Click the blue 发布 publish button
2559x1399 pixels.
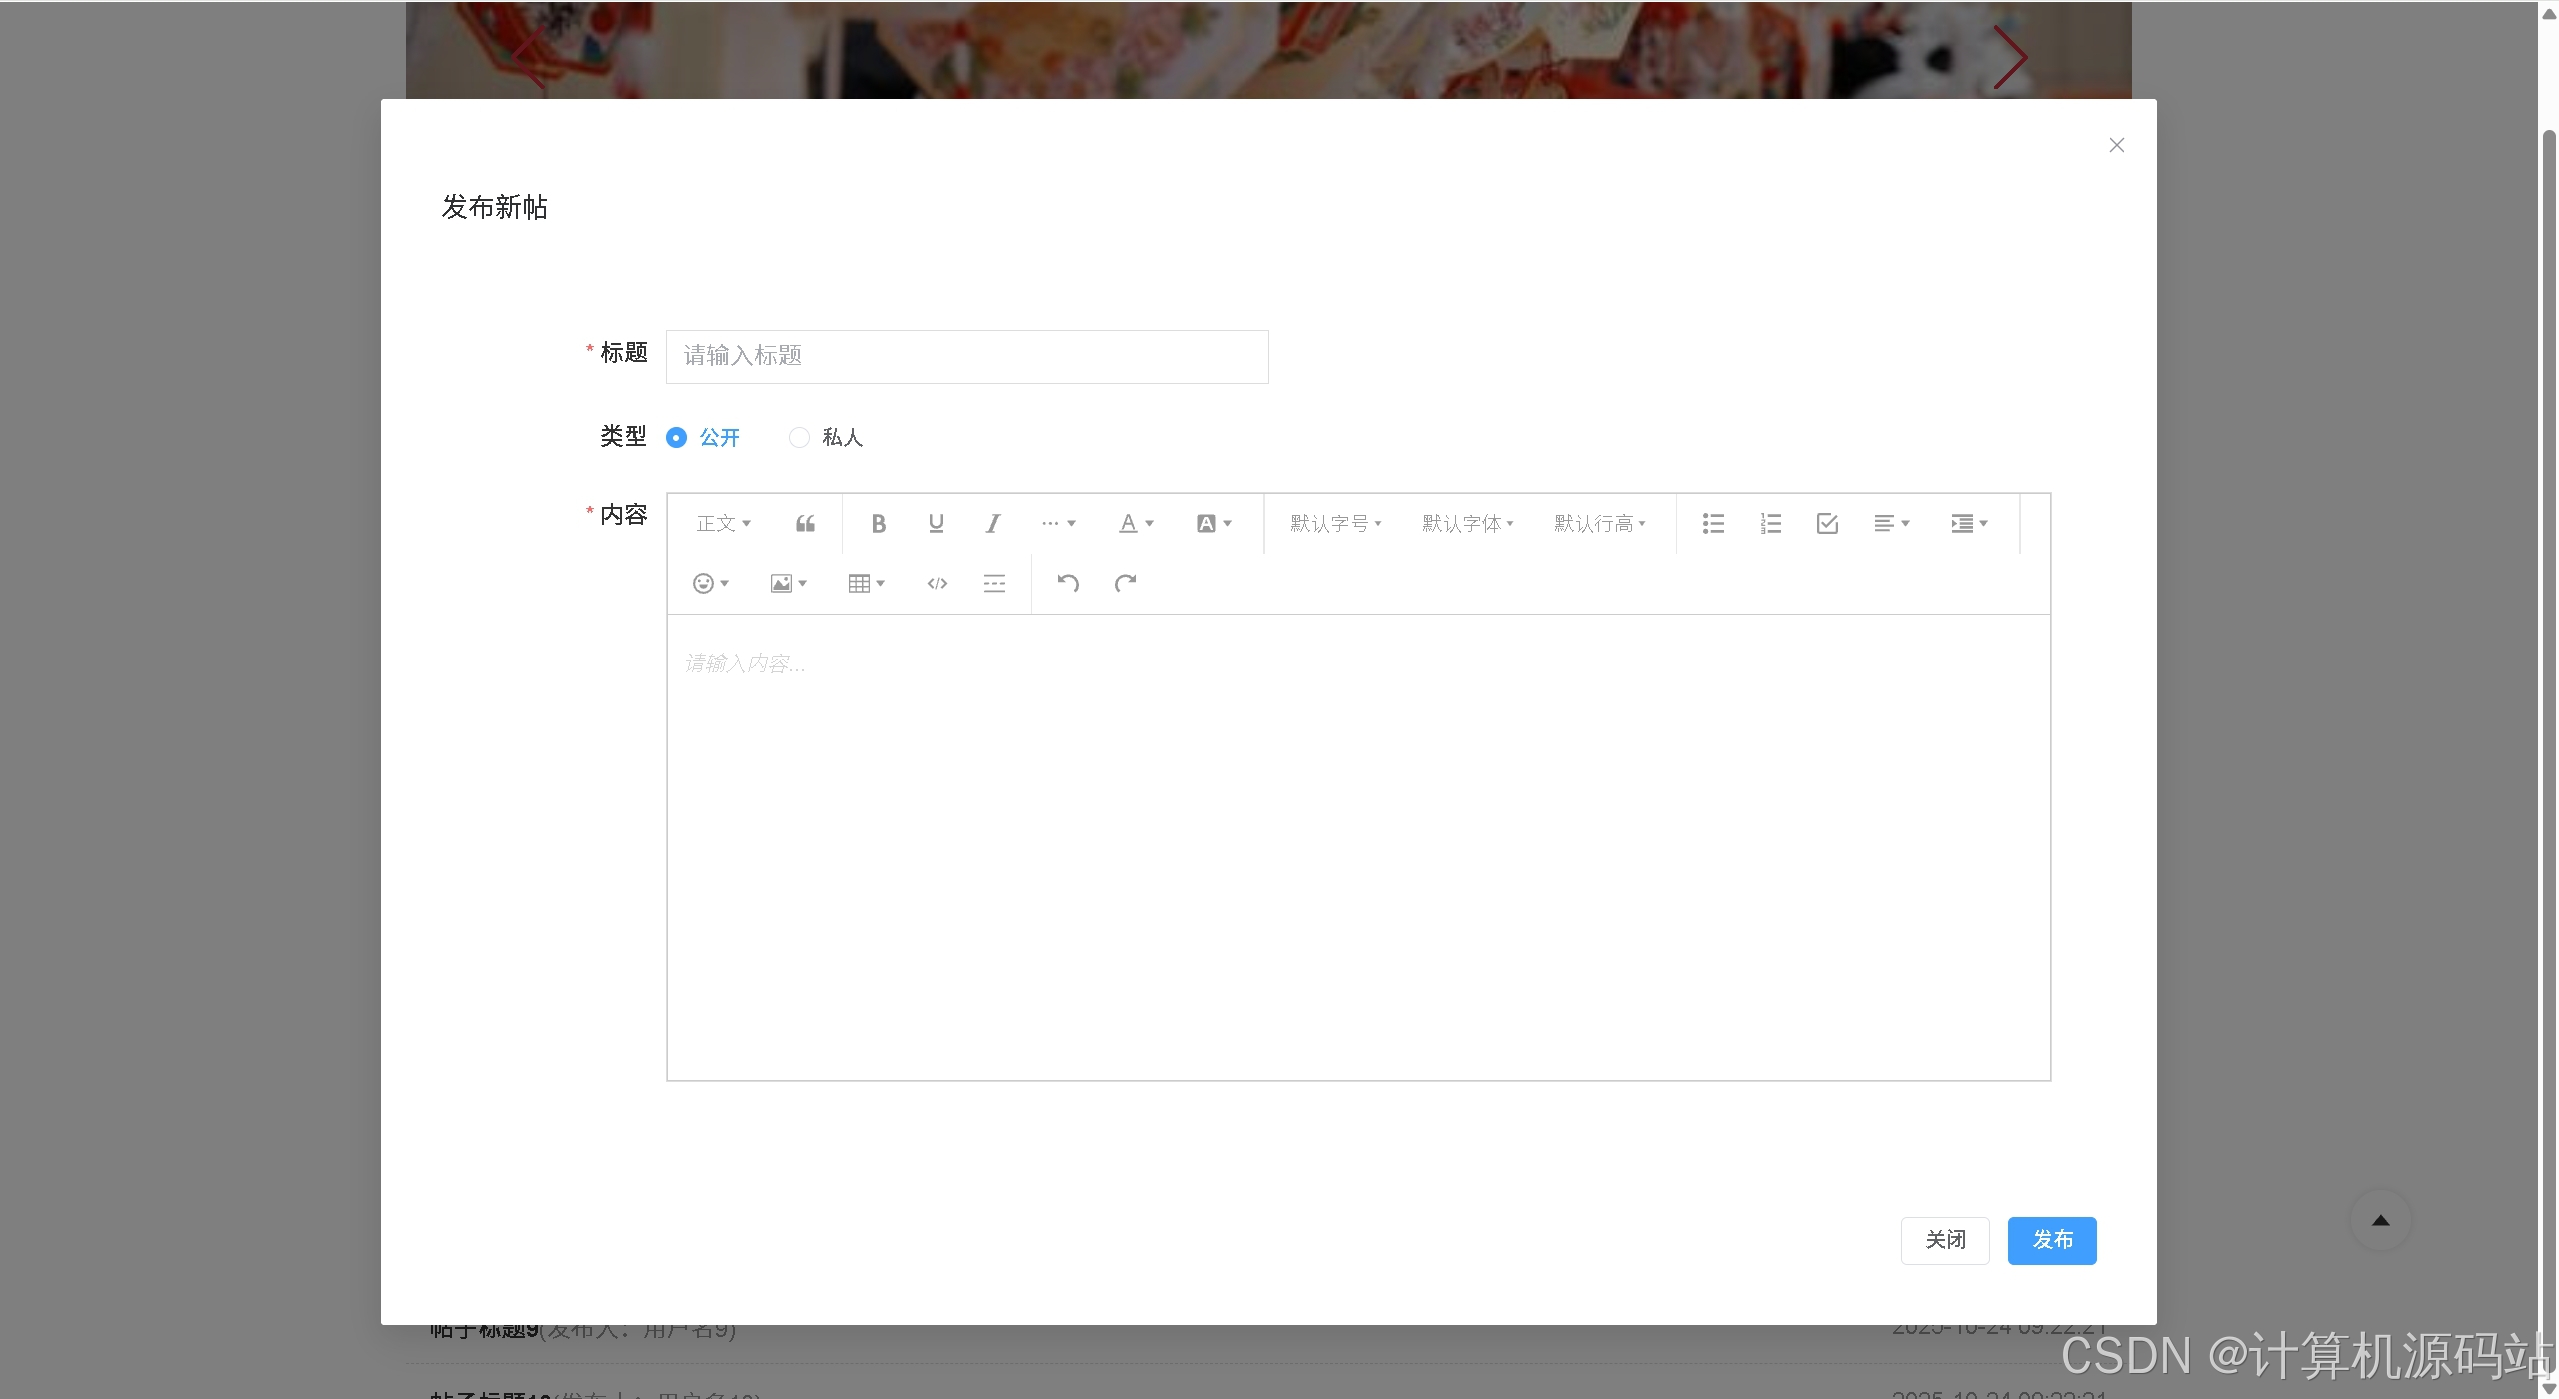[2052, 1240]
